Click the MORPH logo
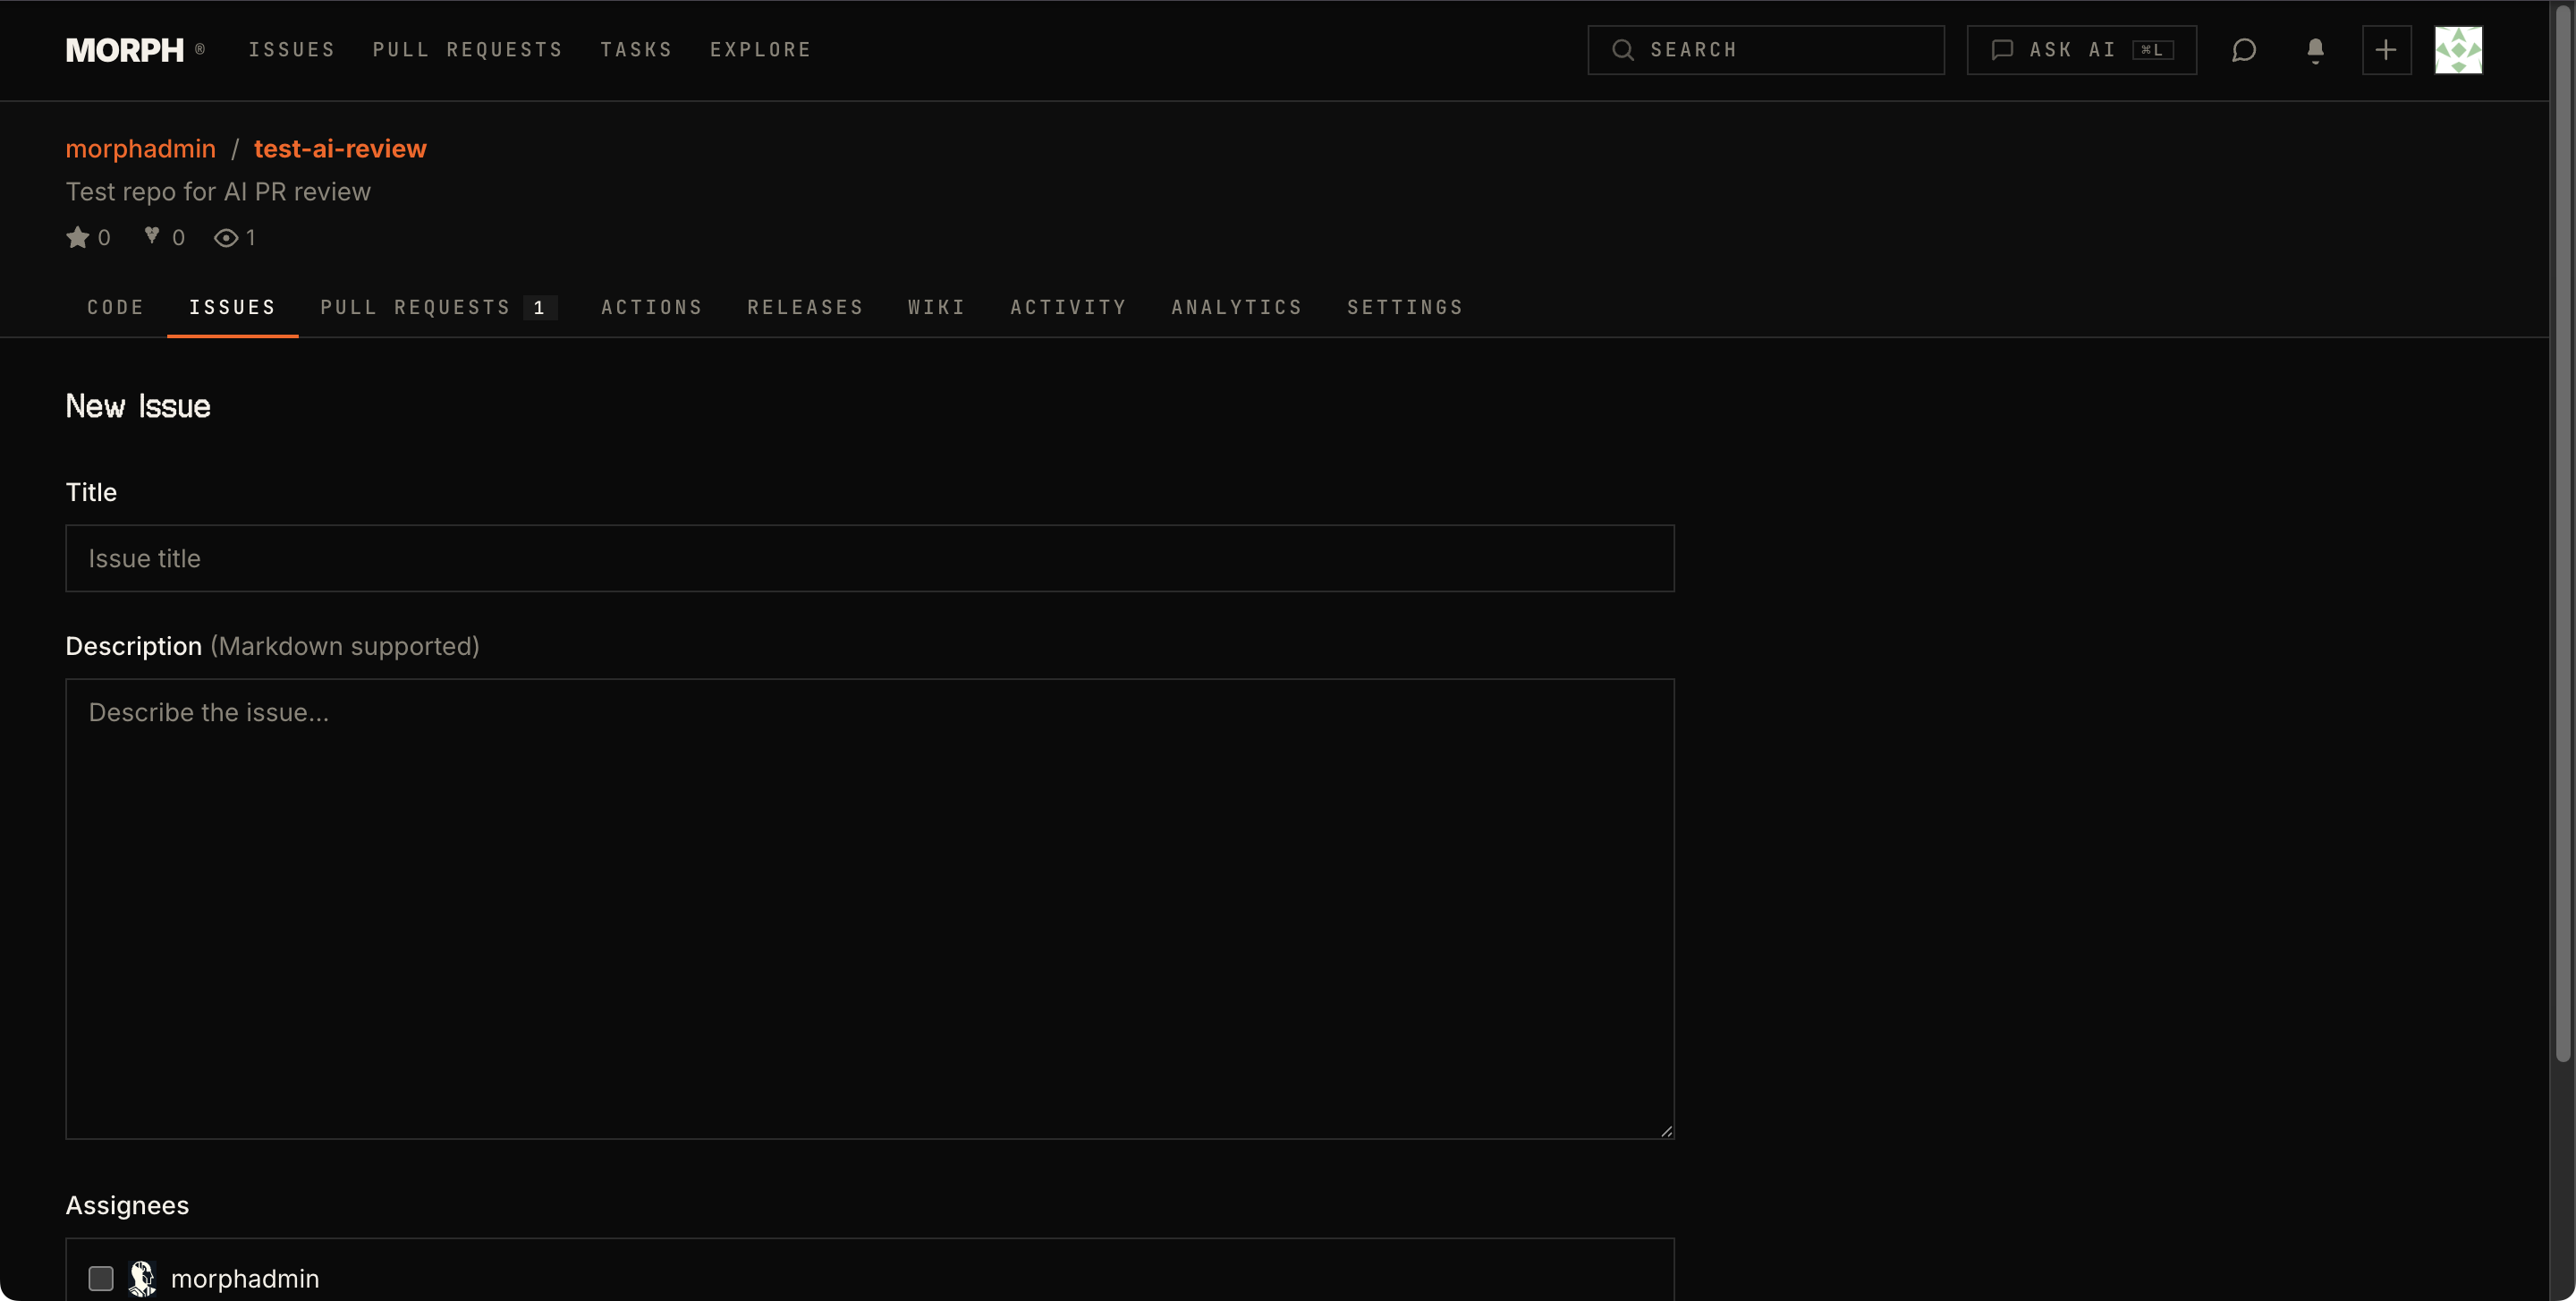The image size is (2576, 1301). pyautogui.click(x=125, y=49)
